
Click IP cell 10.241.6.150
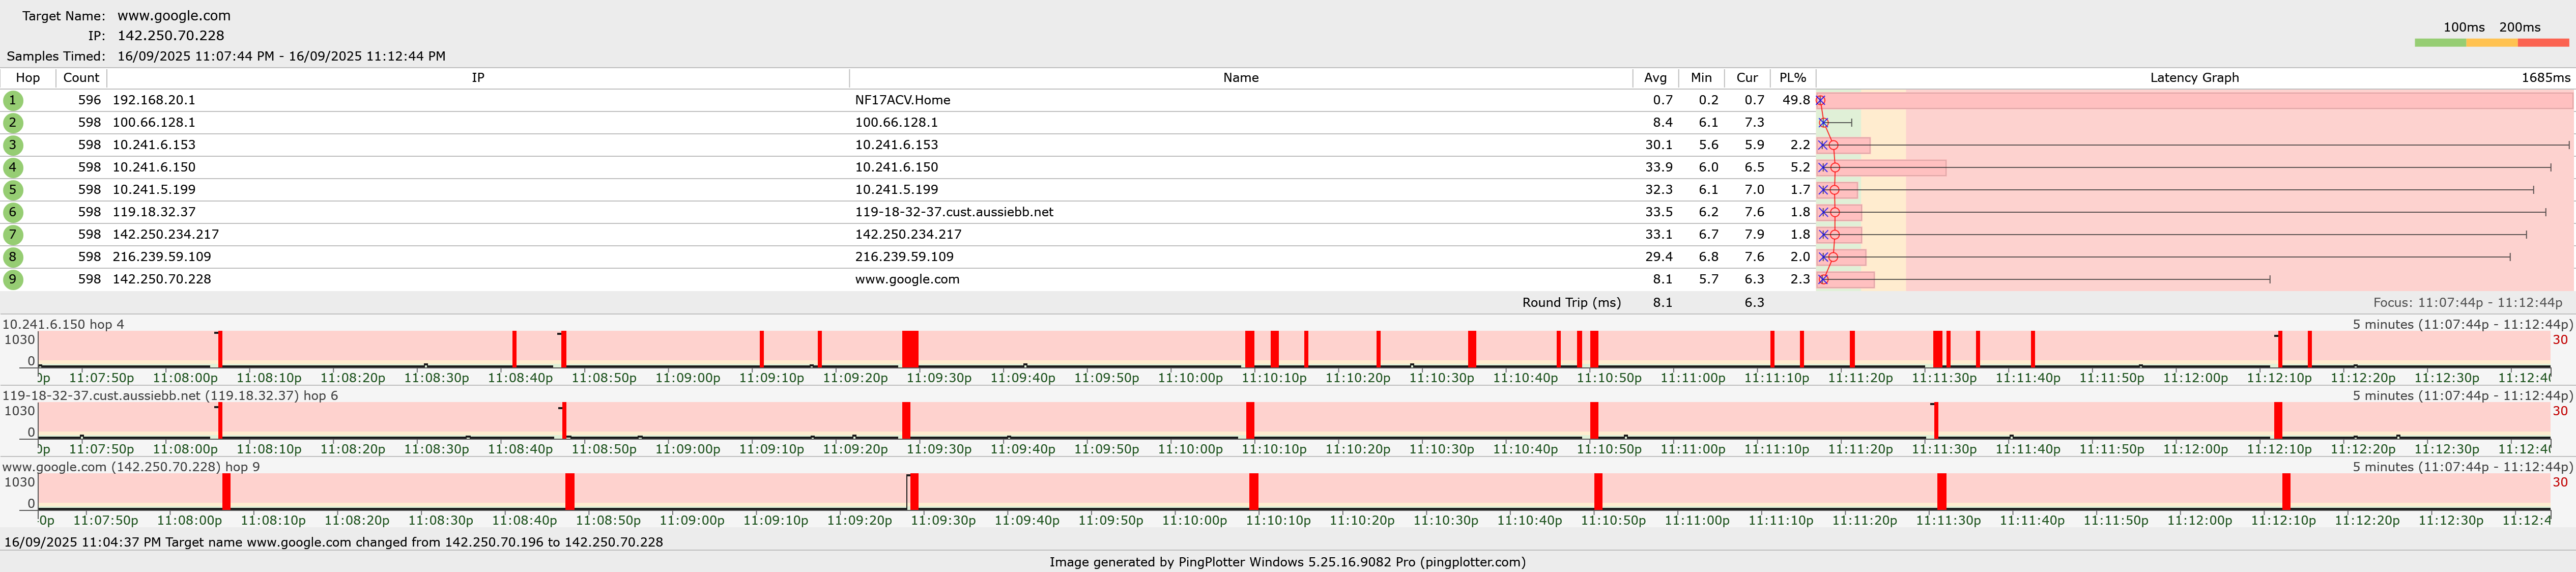point(154,167)
